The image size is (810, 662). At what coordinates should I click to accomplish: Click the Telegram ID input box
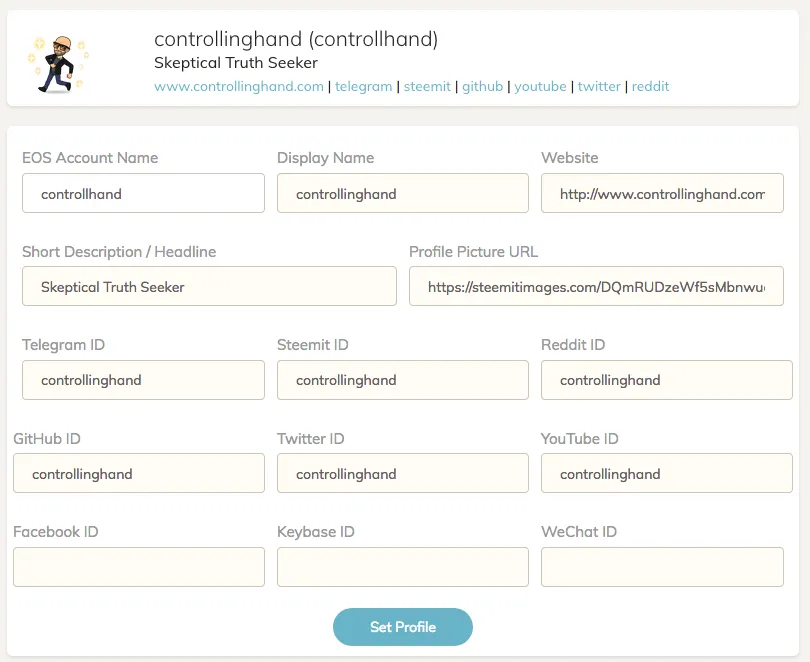[144, 380]
